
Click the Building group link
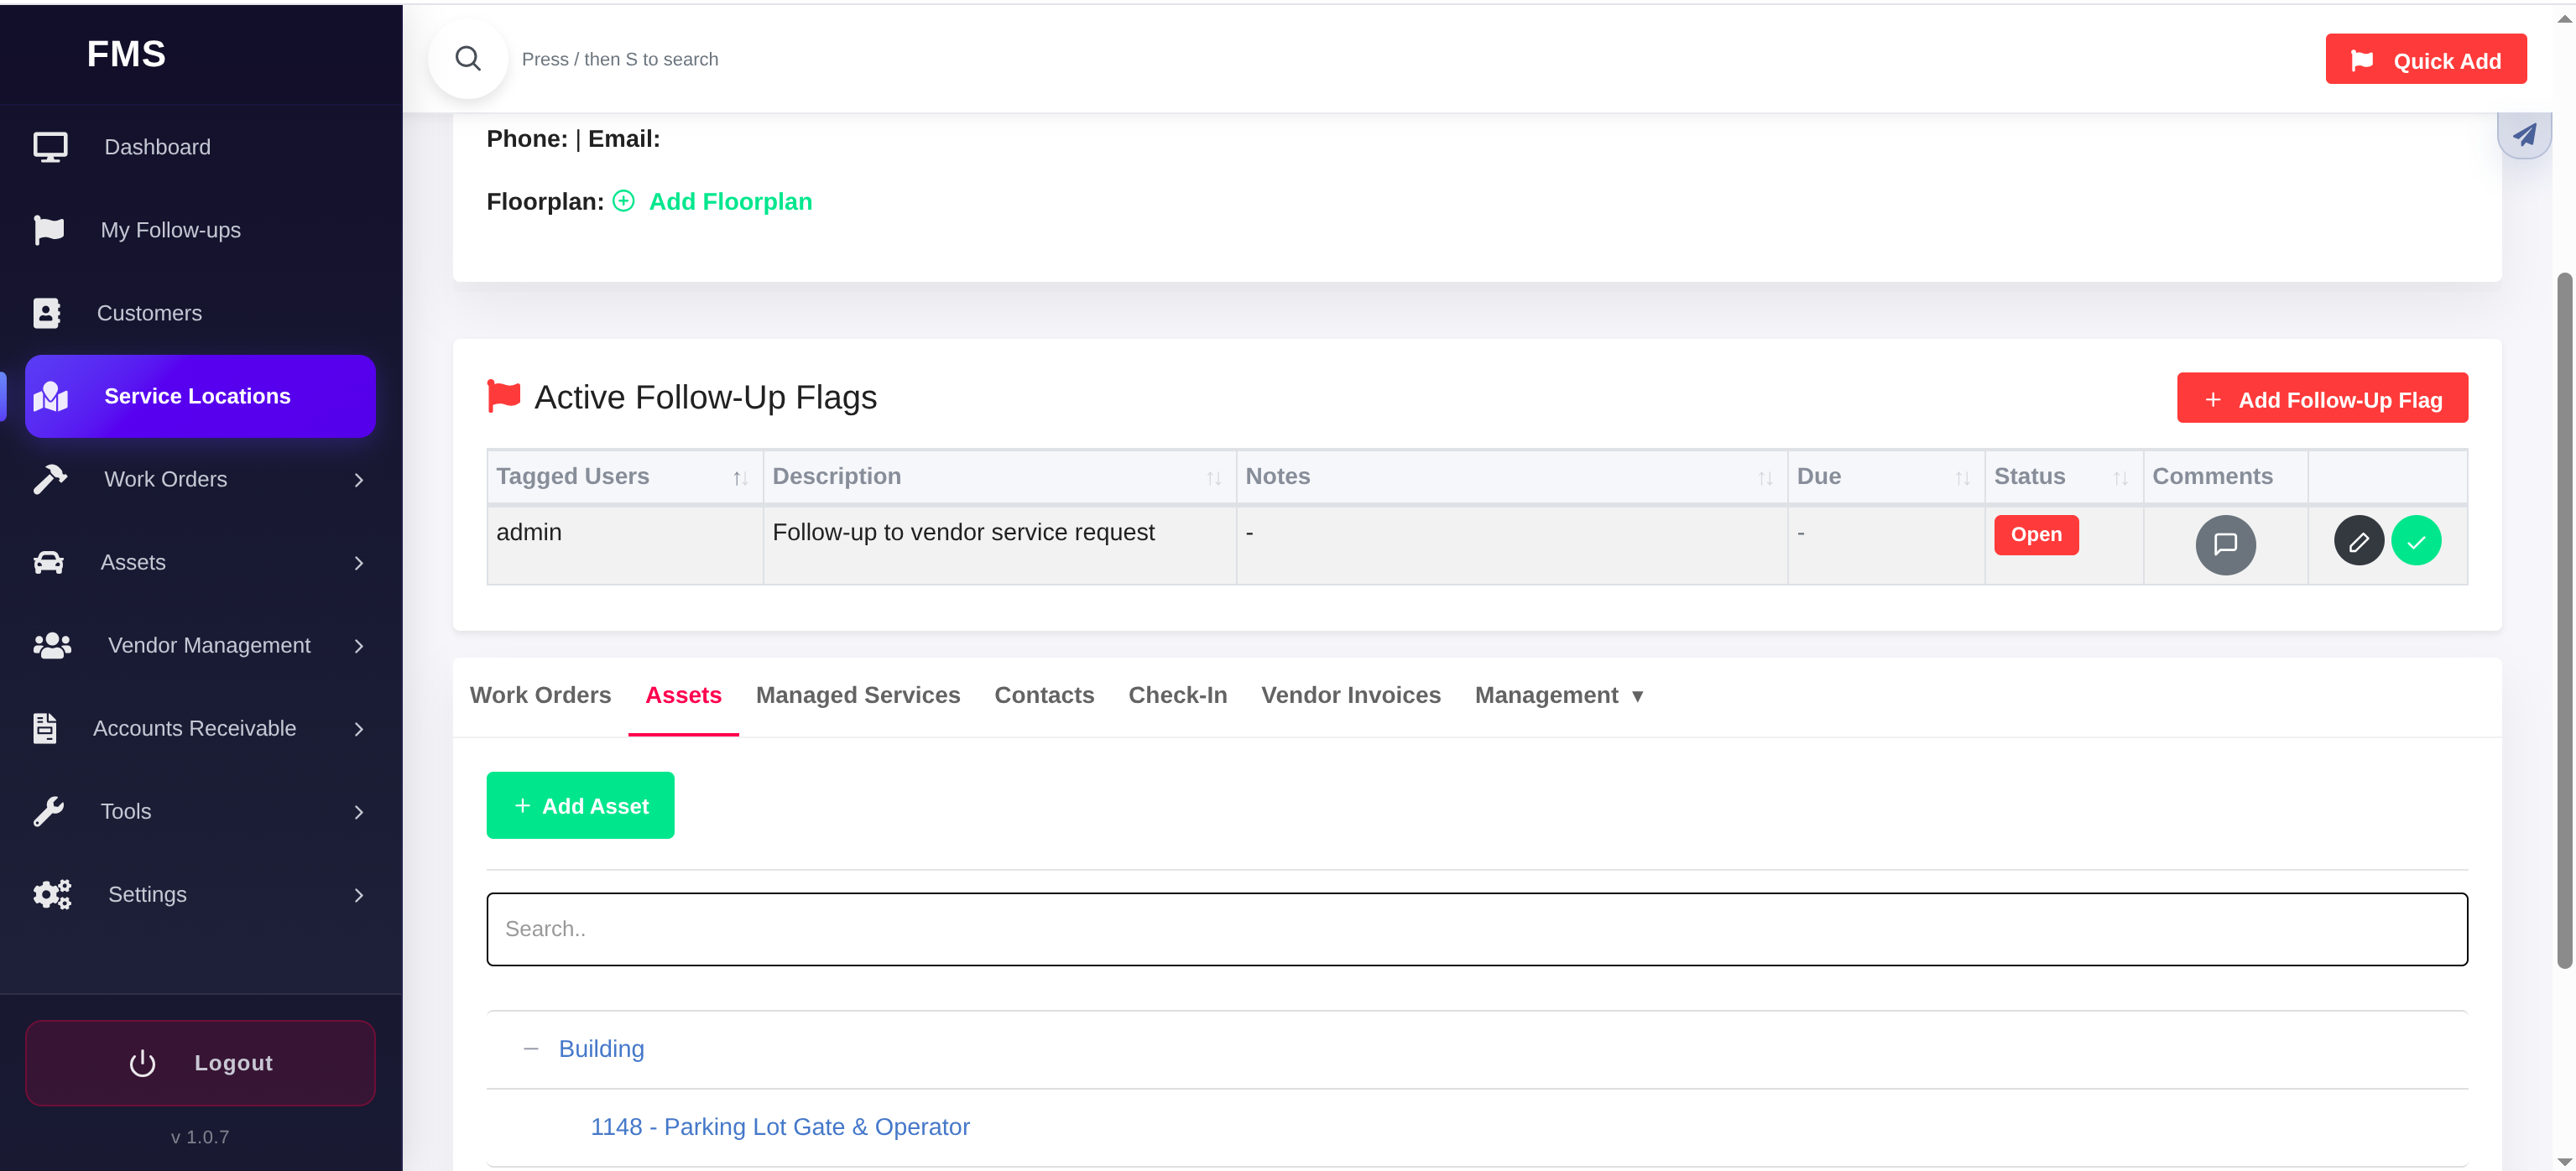coord(601,1048)
